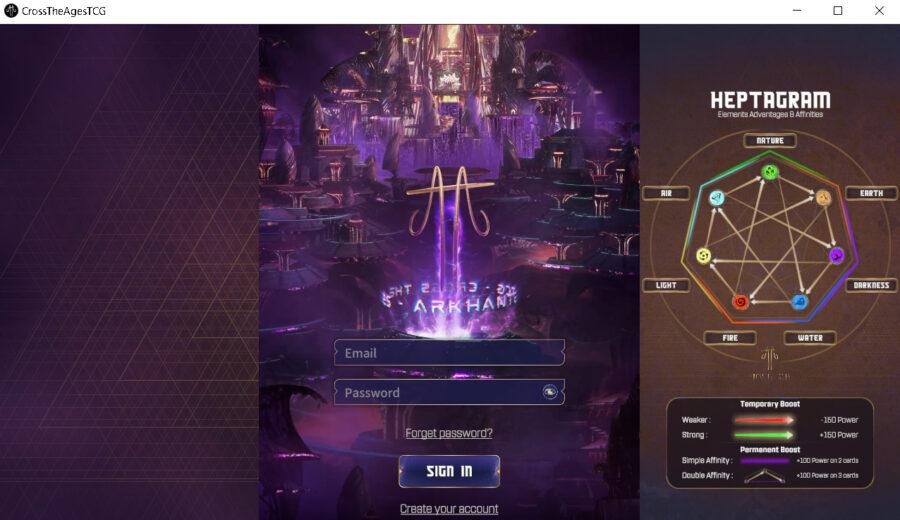Click the Password input field

(449, 392)
